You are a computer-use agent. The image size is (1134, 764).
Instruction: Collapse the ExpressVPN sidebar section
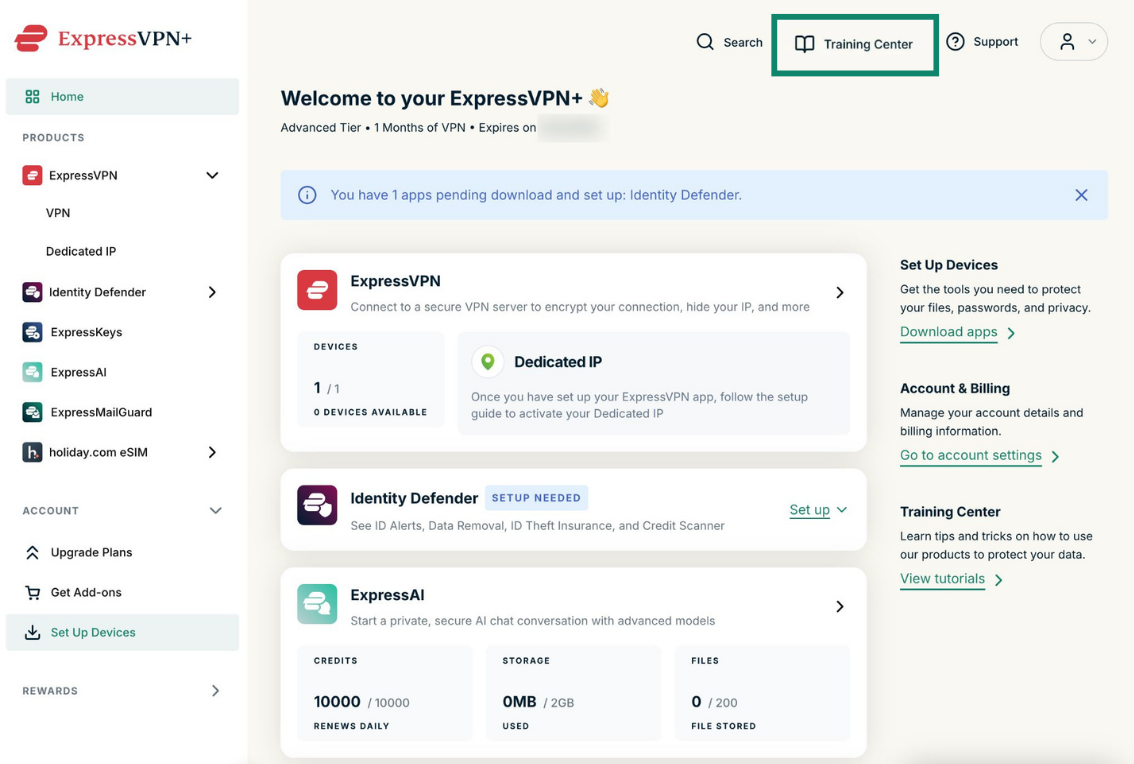click(x=212, y=175)
